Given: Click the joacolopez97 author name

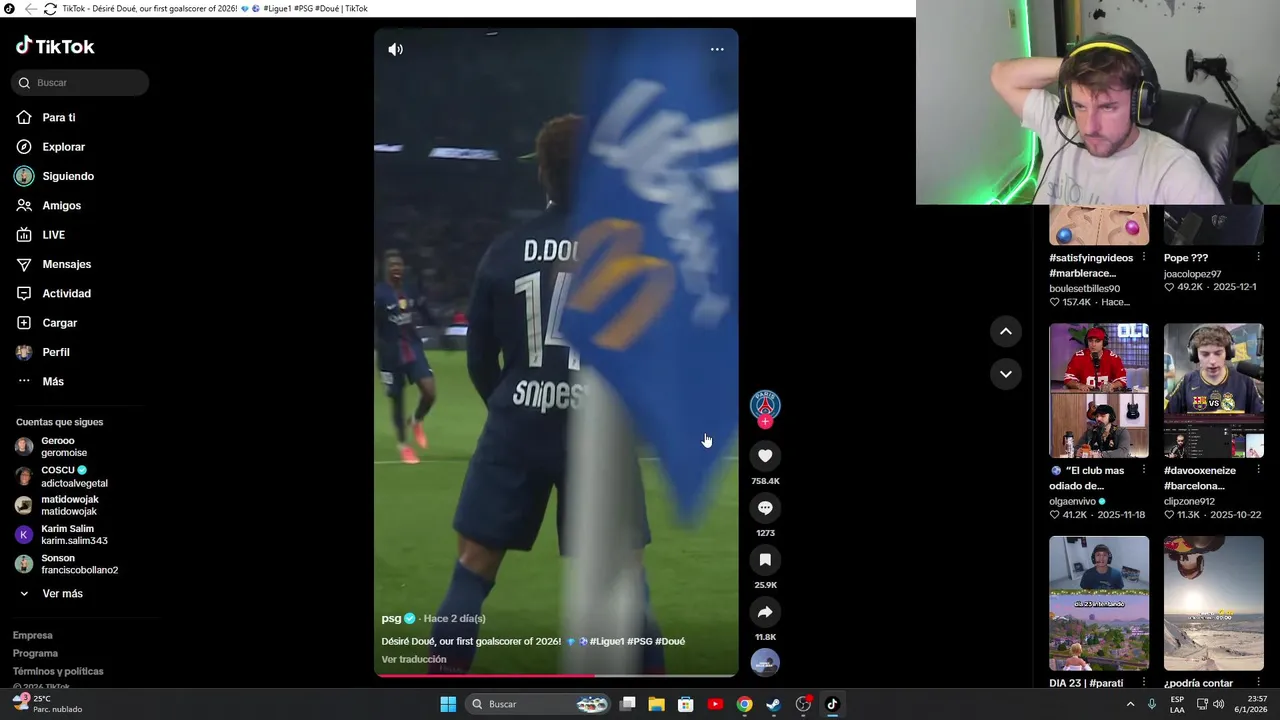Looking at the screenshot, I should (x=1192, y=274).
